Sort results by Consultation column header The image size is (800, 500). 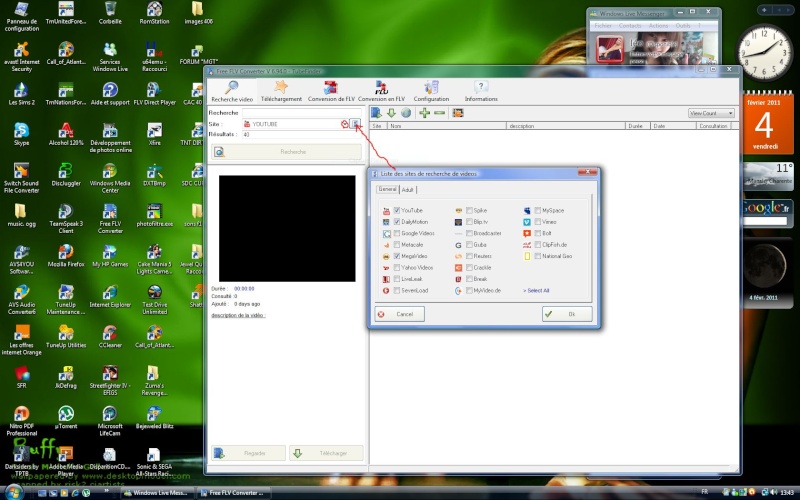coord(714,126)
